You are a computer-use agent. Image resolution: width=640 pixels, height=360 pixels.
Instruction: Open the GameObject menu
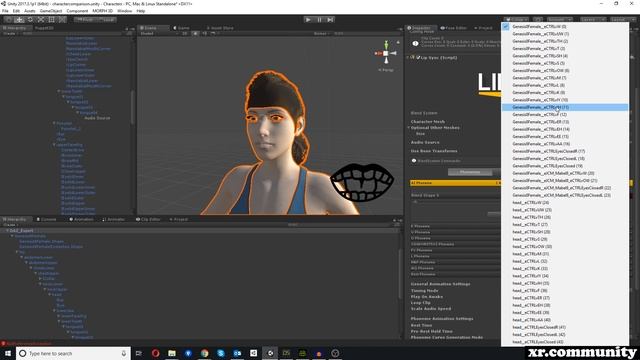pos(51,11)
